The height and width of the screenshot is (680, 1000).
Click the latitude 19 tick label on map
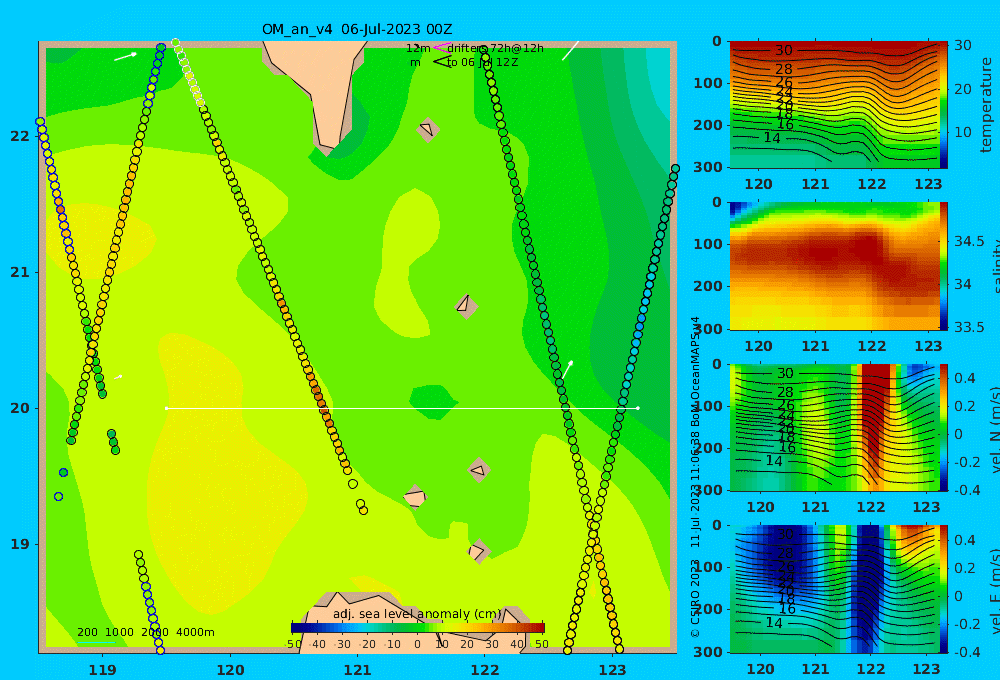pos(20,544)
